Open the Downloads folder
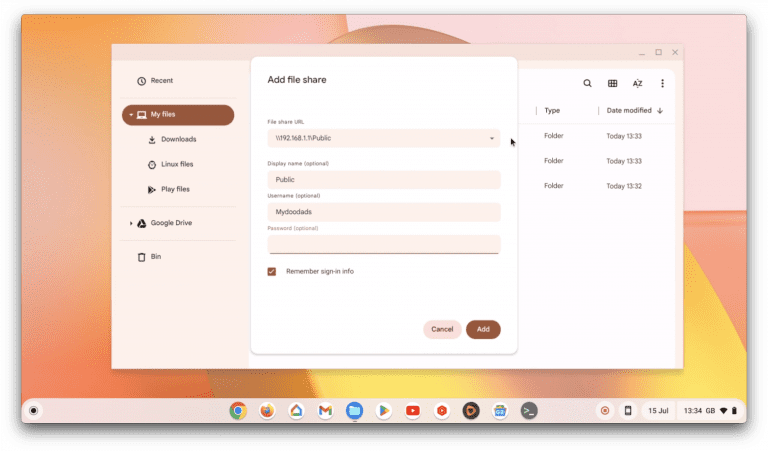This screenshot has width=768, height=451. click(178, 140)
